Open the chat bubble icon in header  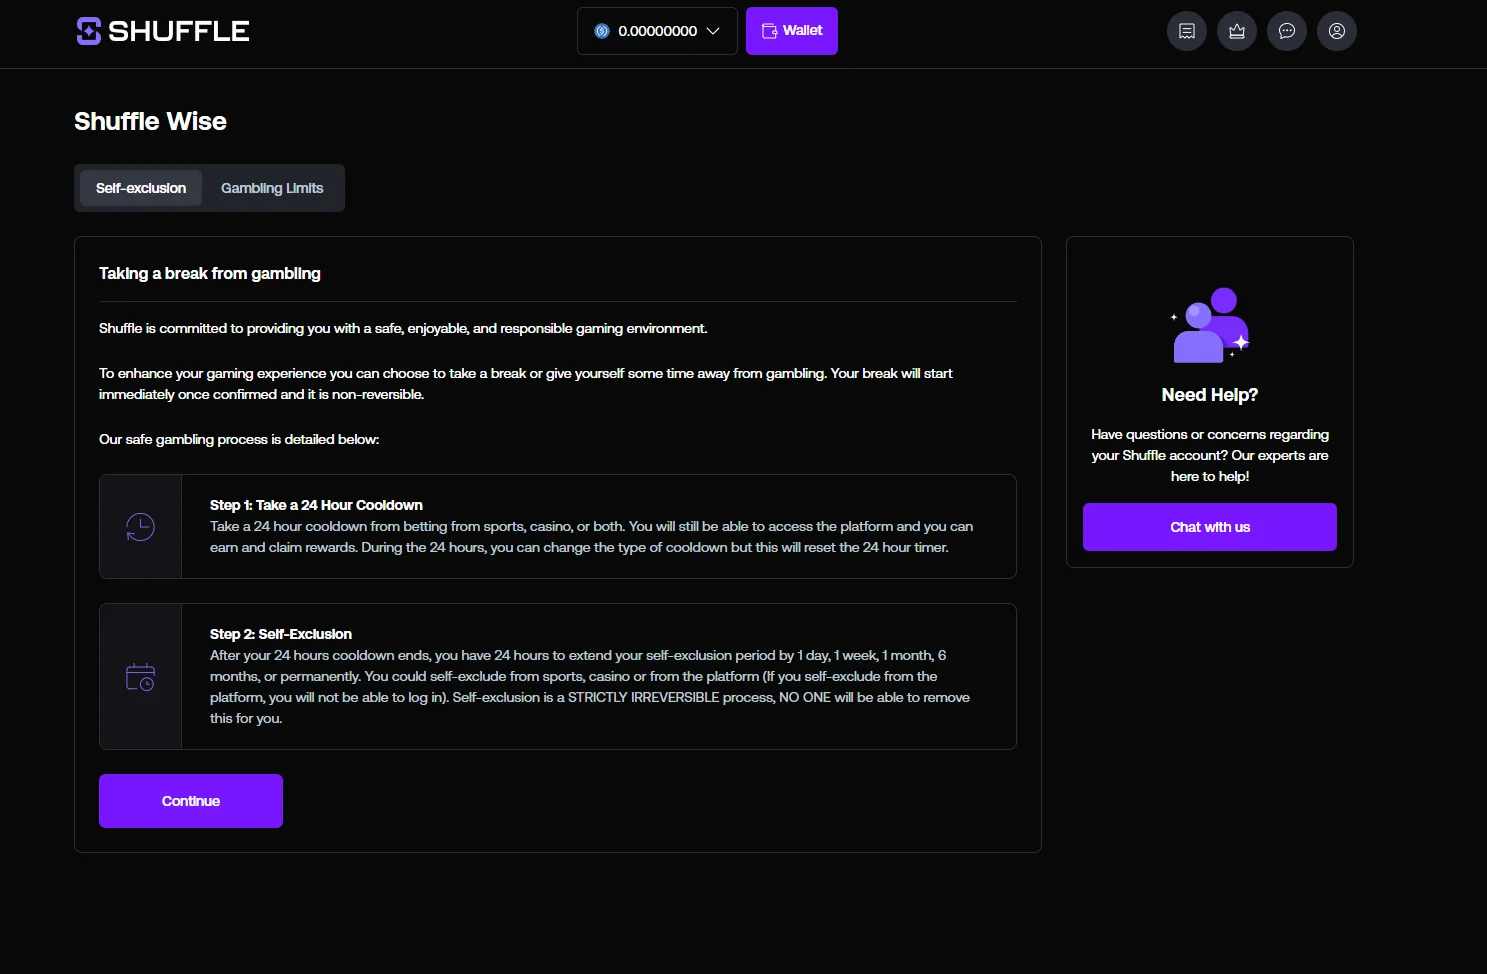(1287, 31)
